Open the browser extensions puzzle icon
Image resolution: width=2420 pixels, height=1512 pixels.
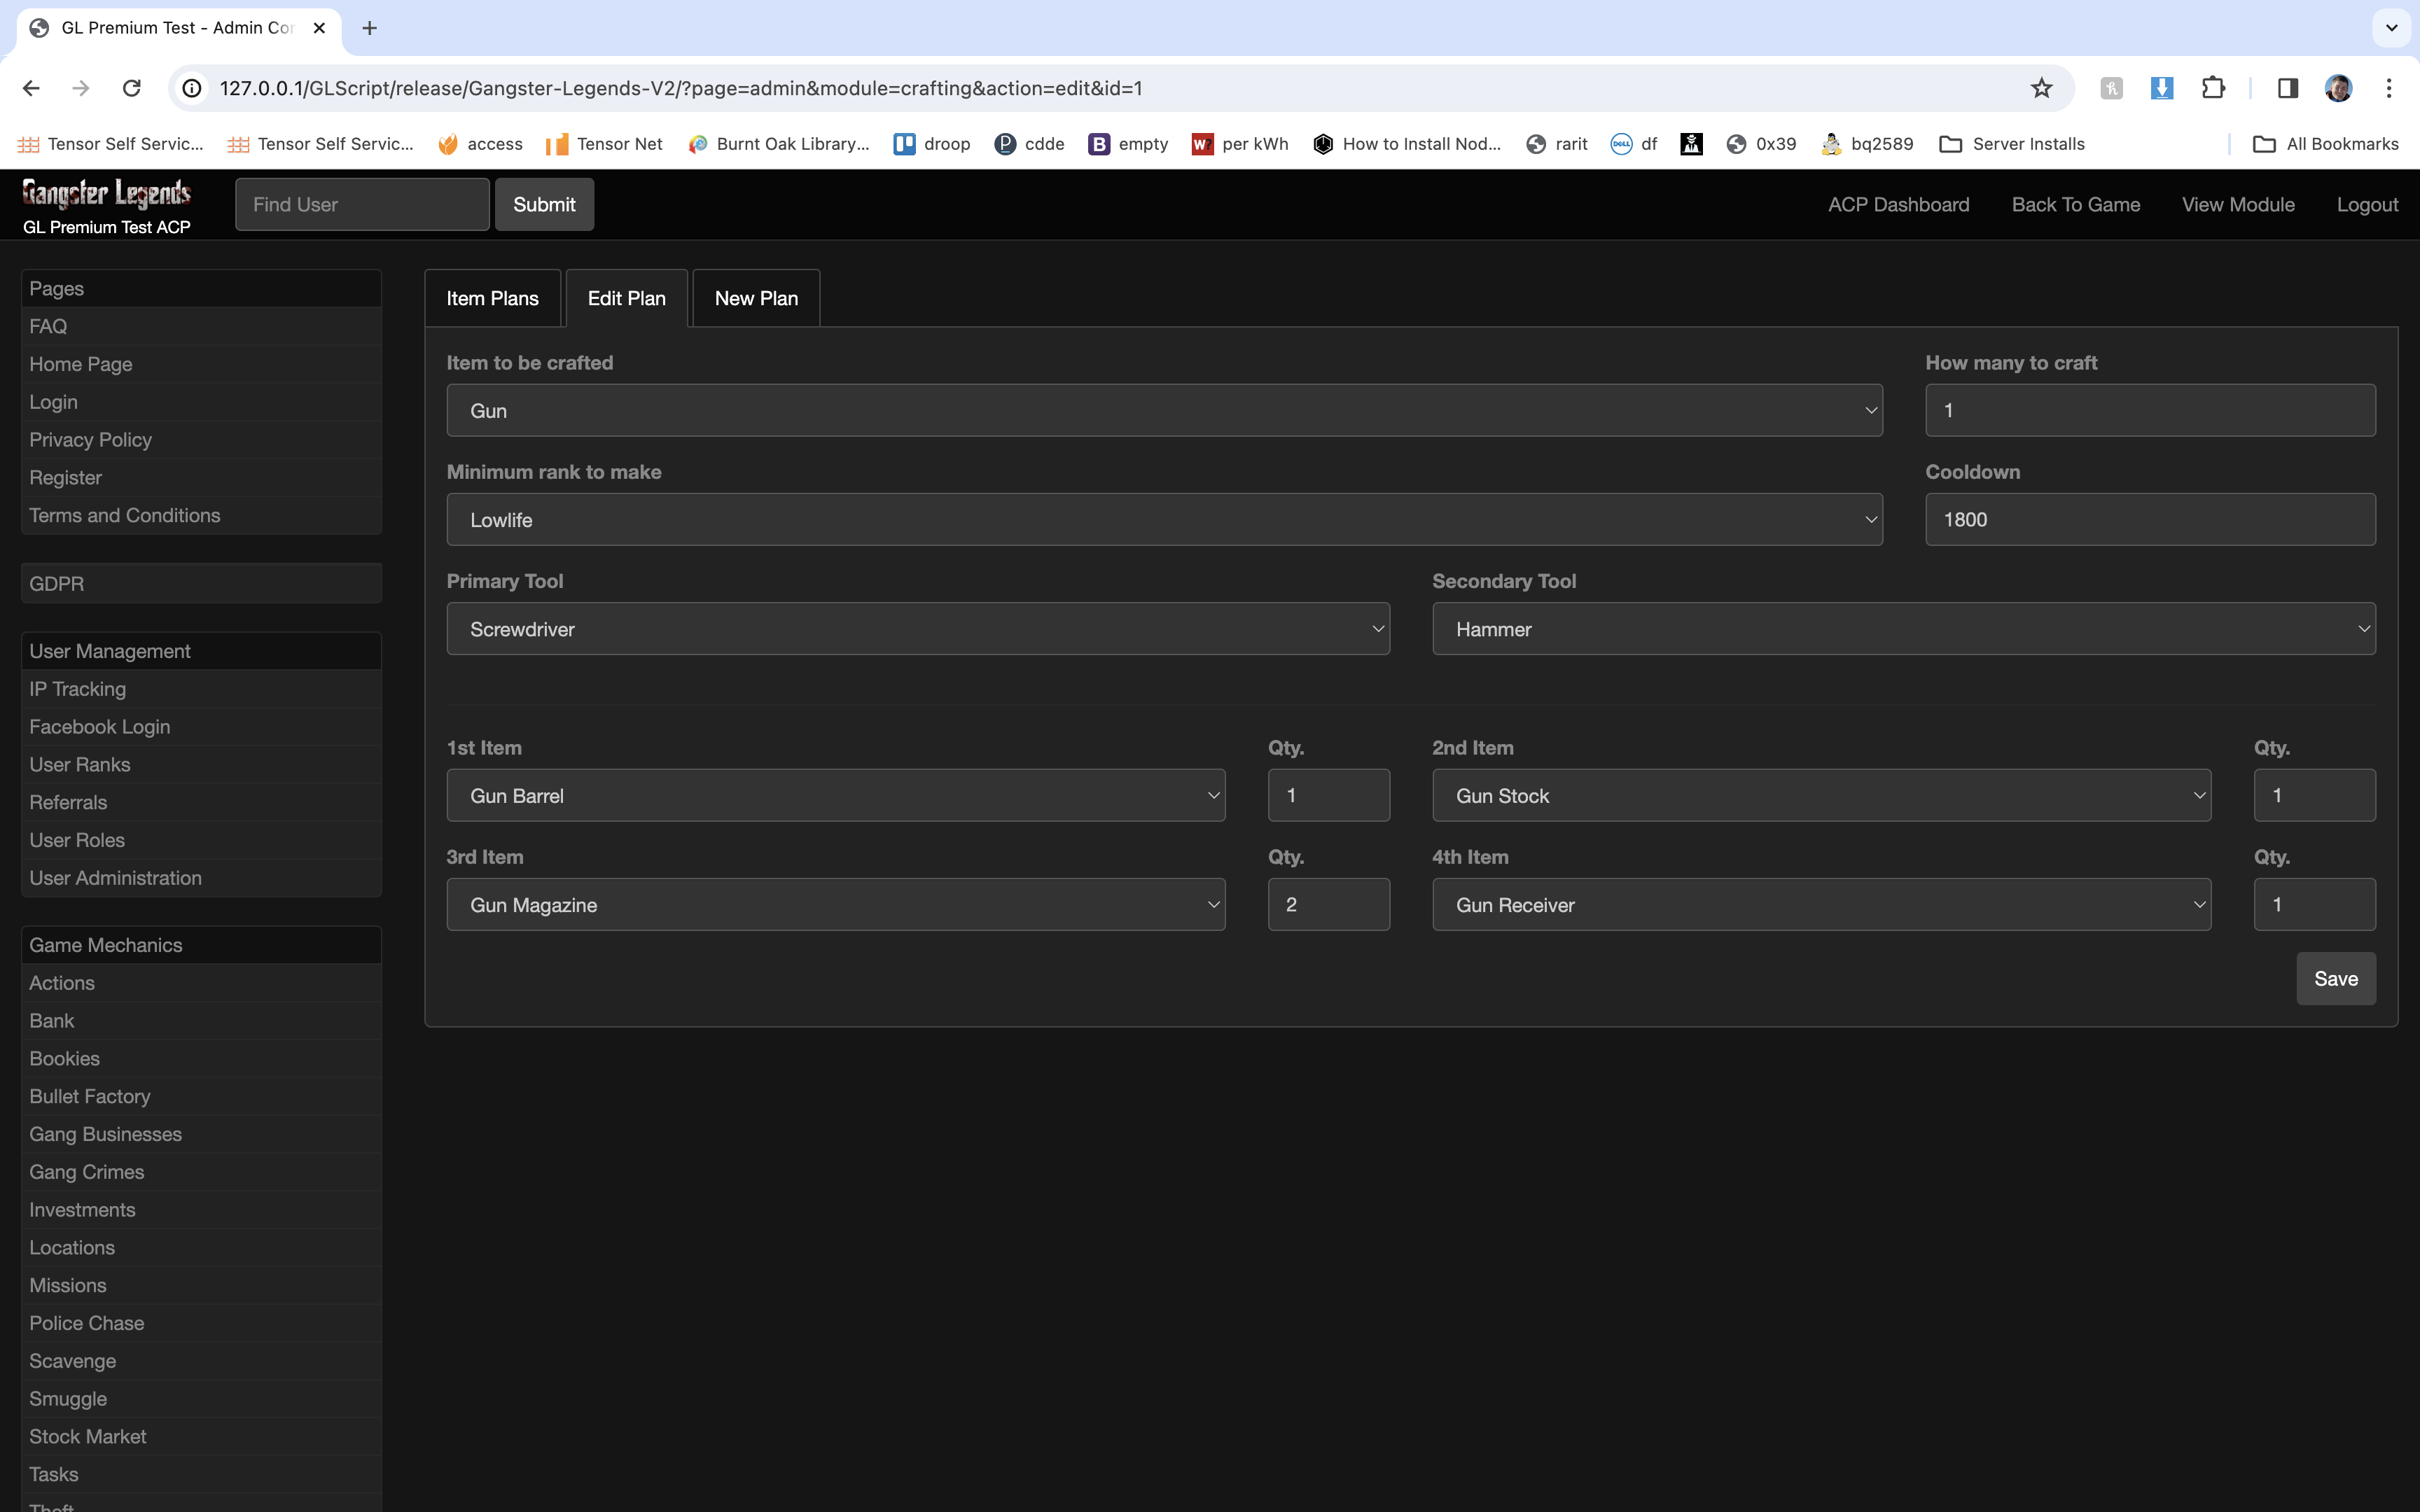[2213, 88]
